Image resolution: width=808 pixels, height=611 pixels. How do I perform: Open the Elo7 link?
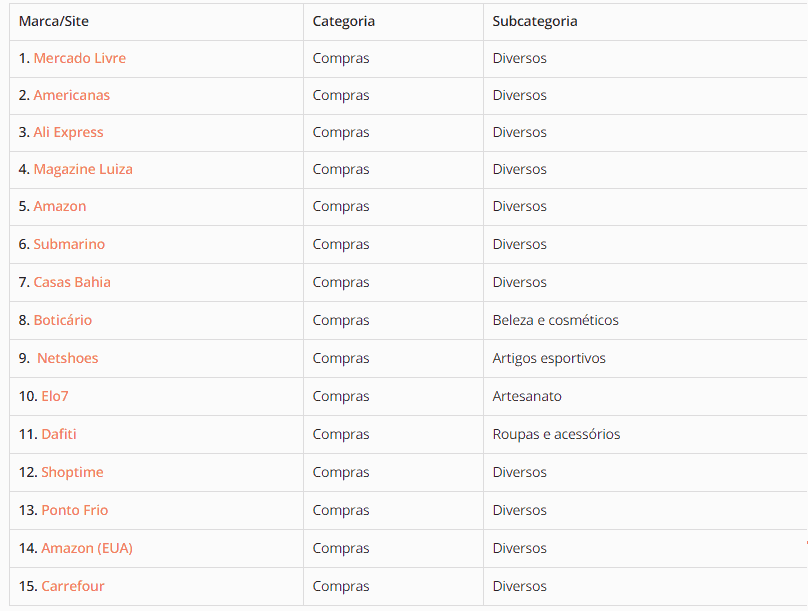coord(55,396)
